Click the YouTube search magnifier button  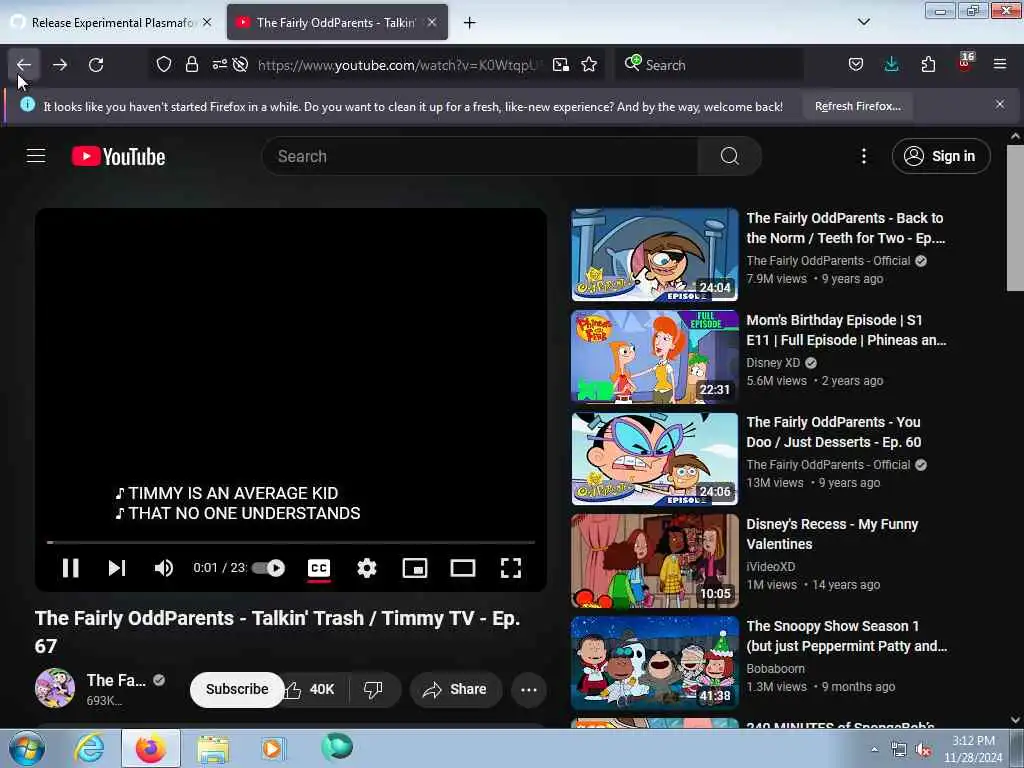tap(729, 156)
